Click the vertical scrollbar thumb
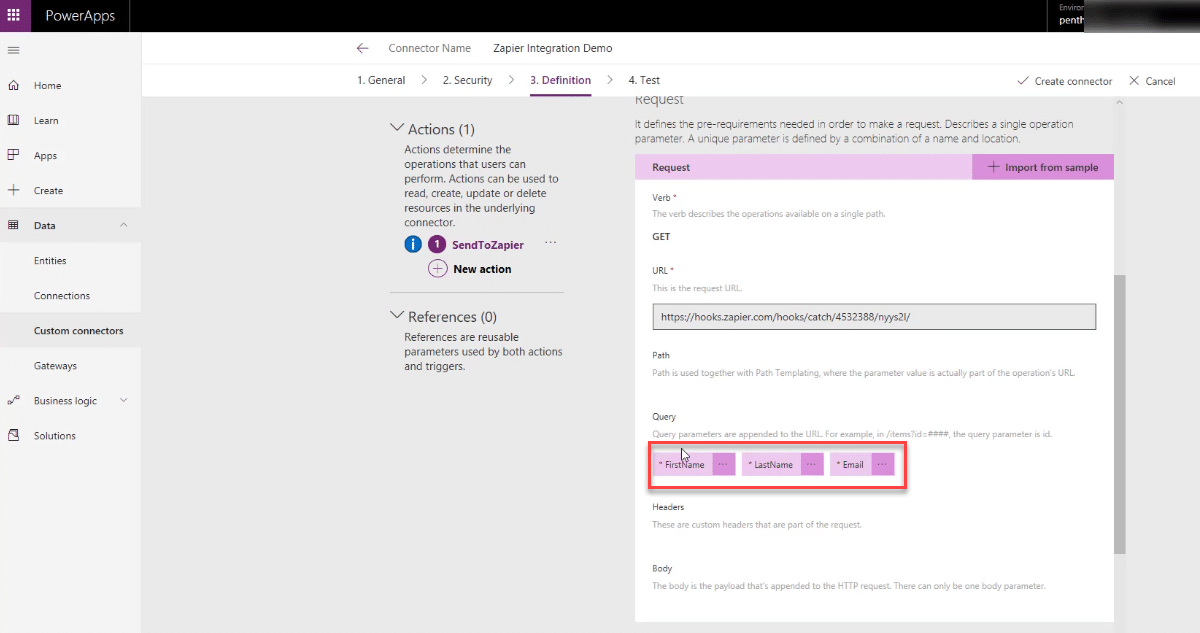This screenshot has width=1200, height=633. pos(1120,414)
